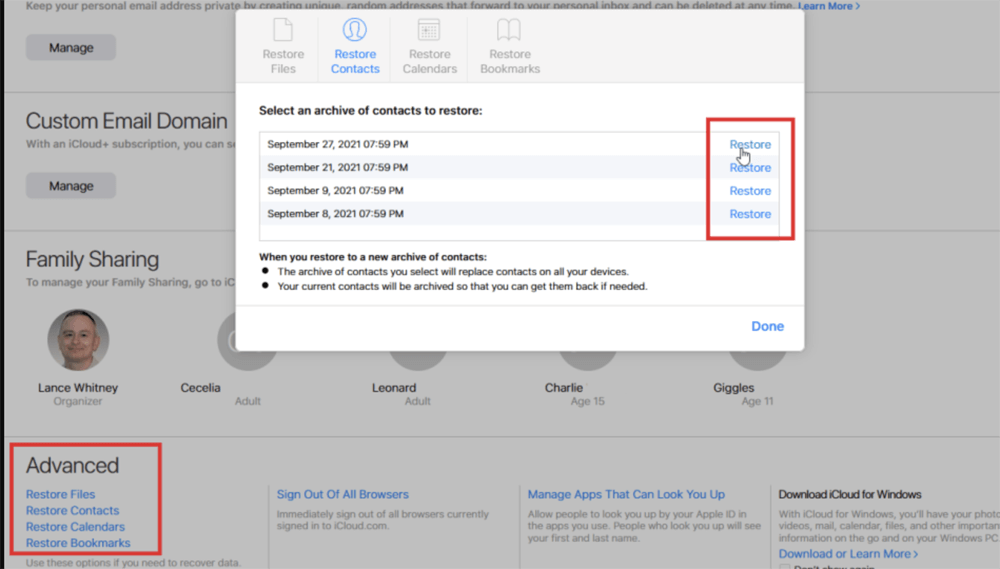
Task: Select the 'September 9, 2021 07:59 PM' text
Action: click(335, 190)
